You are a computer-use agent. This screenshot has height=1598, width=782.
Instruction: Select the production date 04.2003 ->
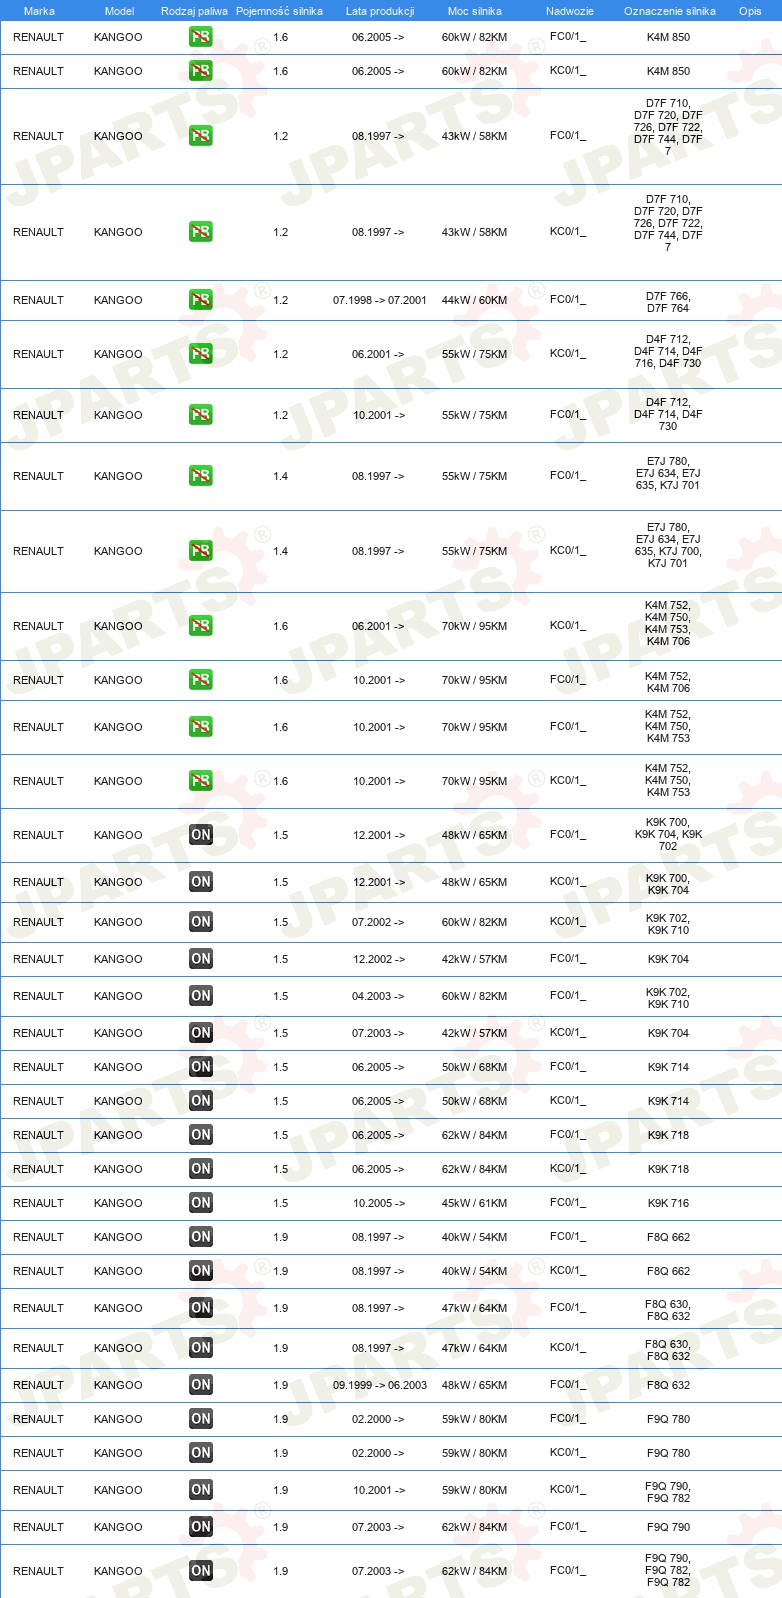tap(378, 996)
